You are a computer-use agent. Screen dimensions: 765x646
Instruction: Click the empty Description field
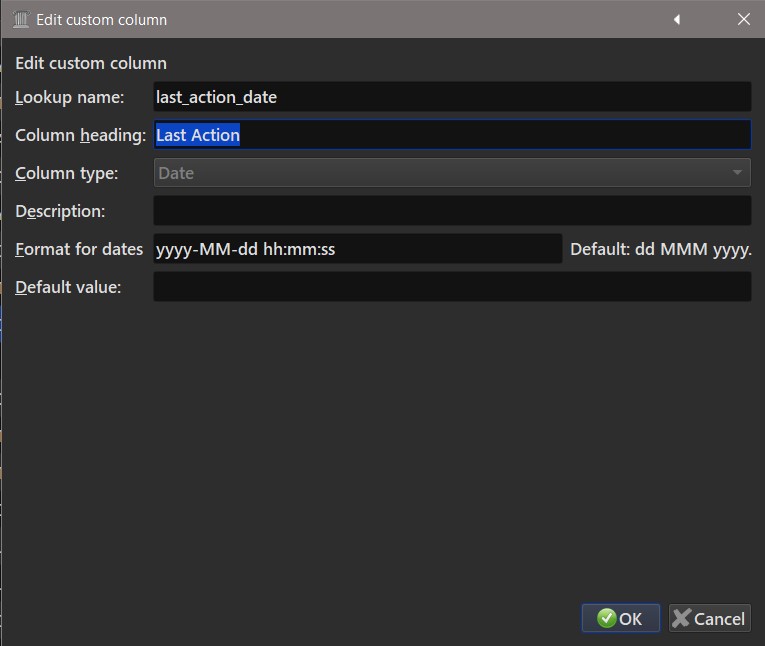[x=451, y=211]
